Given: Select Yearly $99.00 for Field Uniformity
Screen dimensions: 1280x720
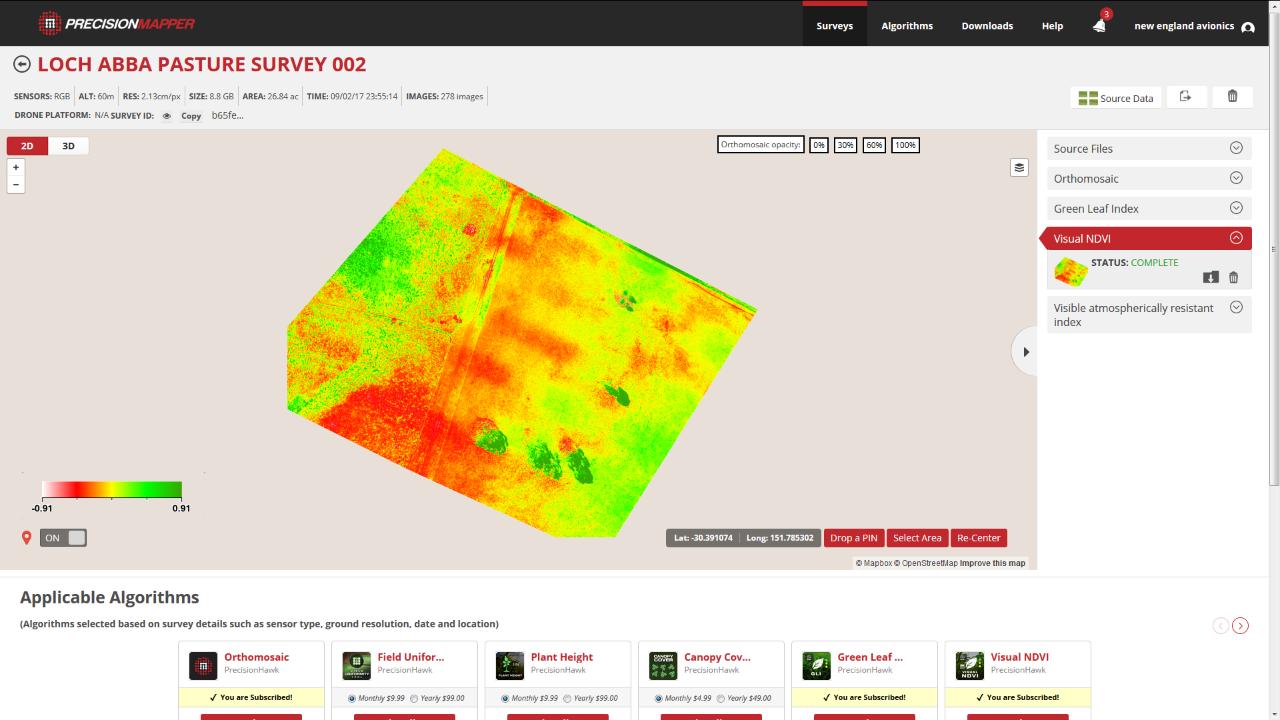Looking at the screenshot, I should coord(414,699).
